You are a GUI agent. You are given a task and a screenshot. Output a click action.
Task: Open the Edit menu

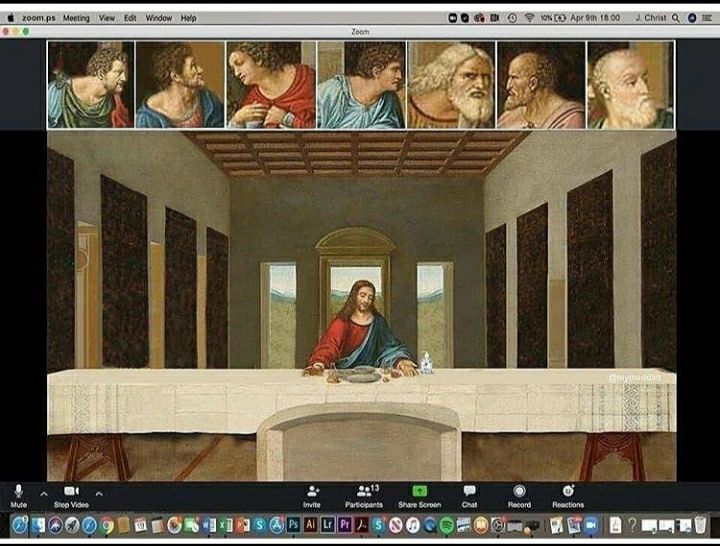coord(130,18)
